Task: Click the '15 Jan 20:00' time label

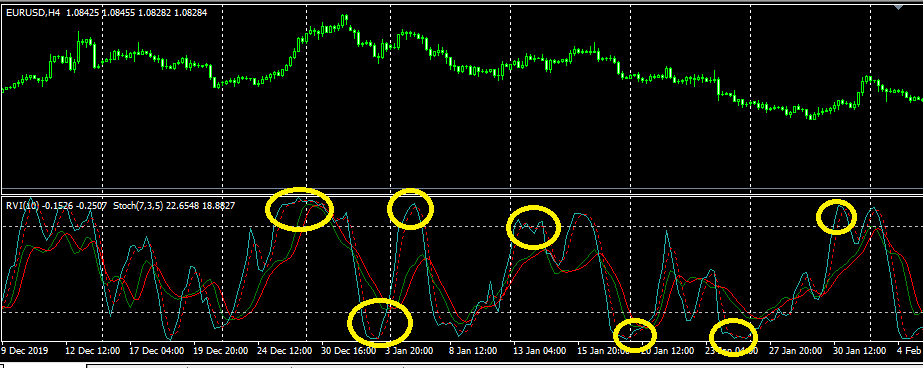Action: pos(603,350)
